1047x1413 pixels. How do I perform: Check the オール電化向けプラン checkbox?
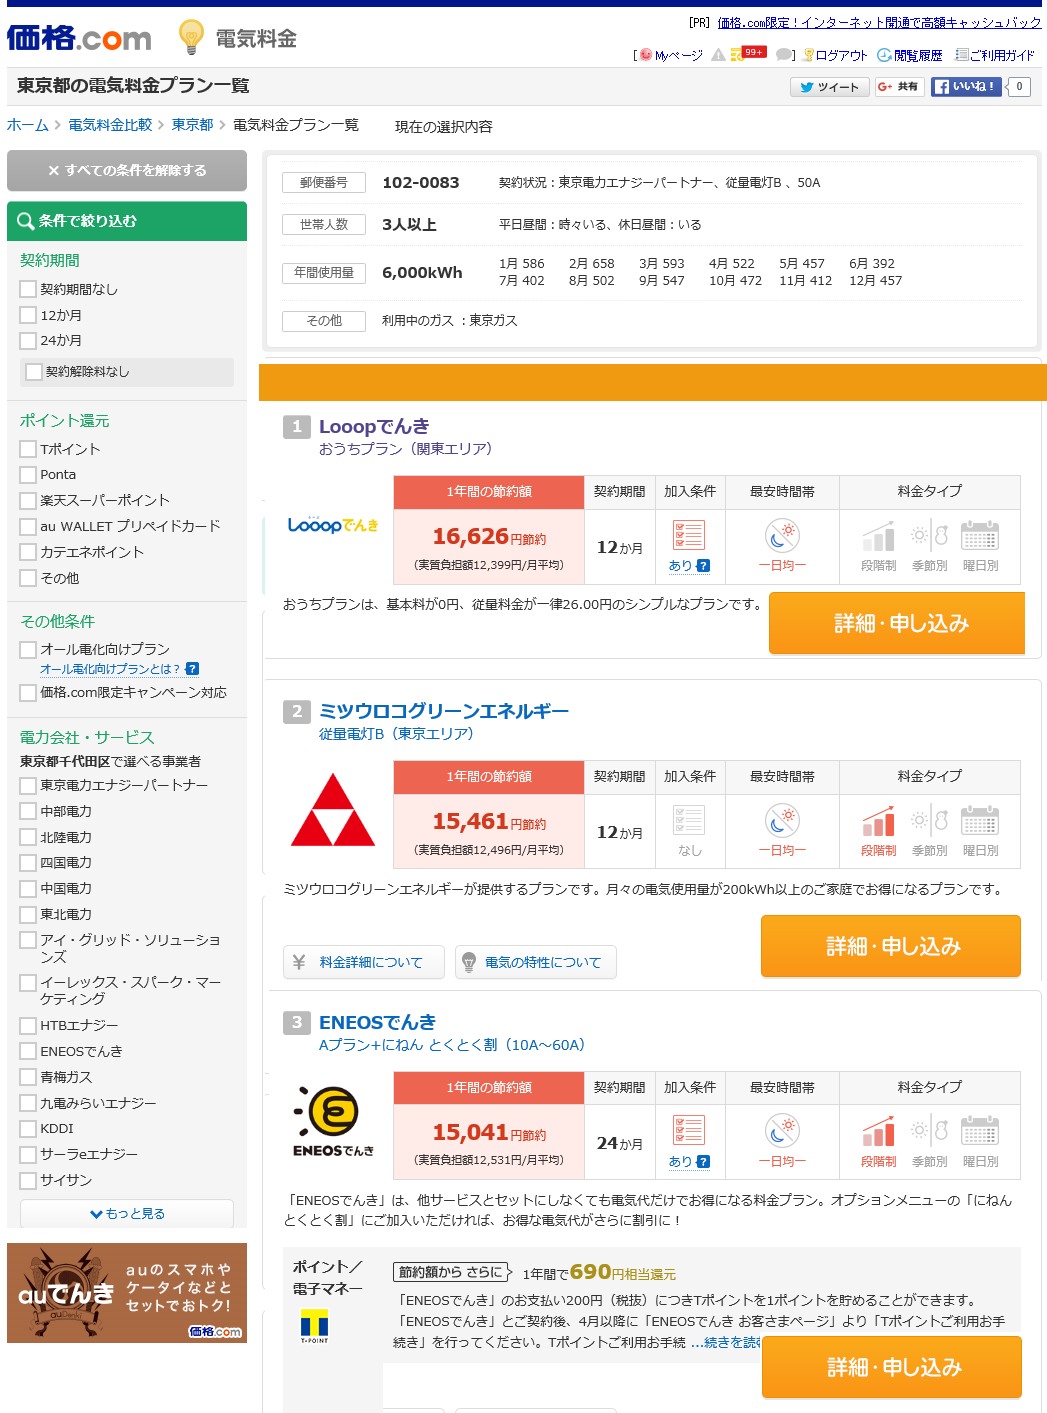[x=28, y=650]
